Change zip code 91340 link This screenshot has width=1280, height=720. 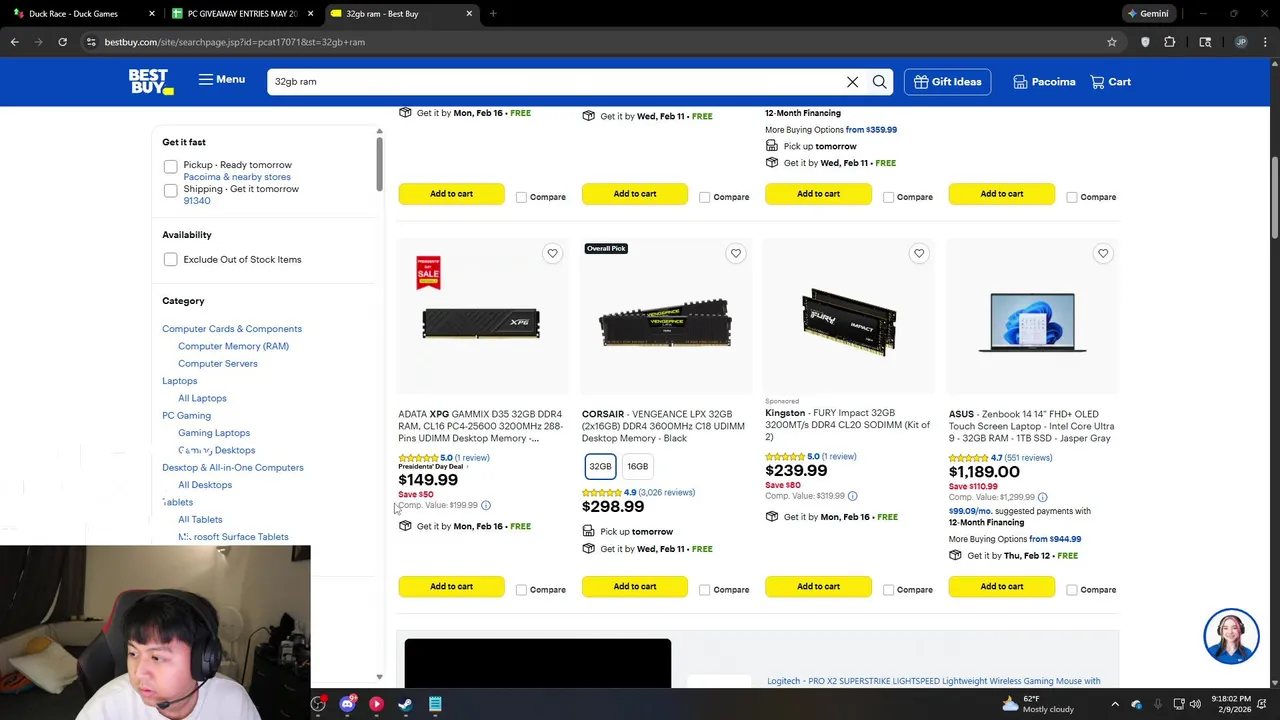click(x=197, y=201)
